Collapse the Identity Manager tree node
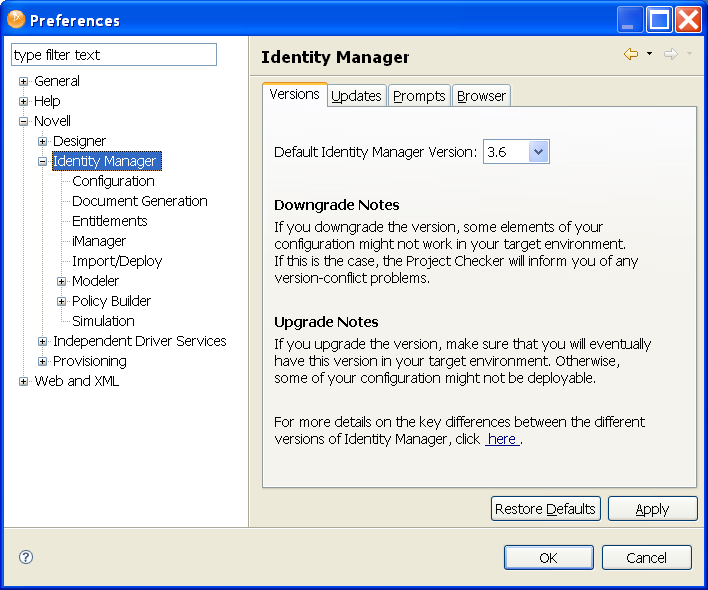Screen dimensions: 708x590 click(43, 161)
